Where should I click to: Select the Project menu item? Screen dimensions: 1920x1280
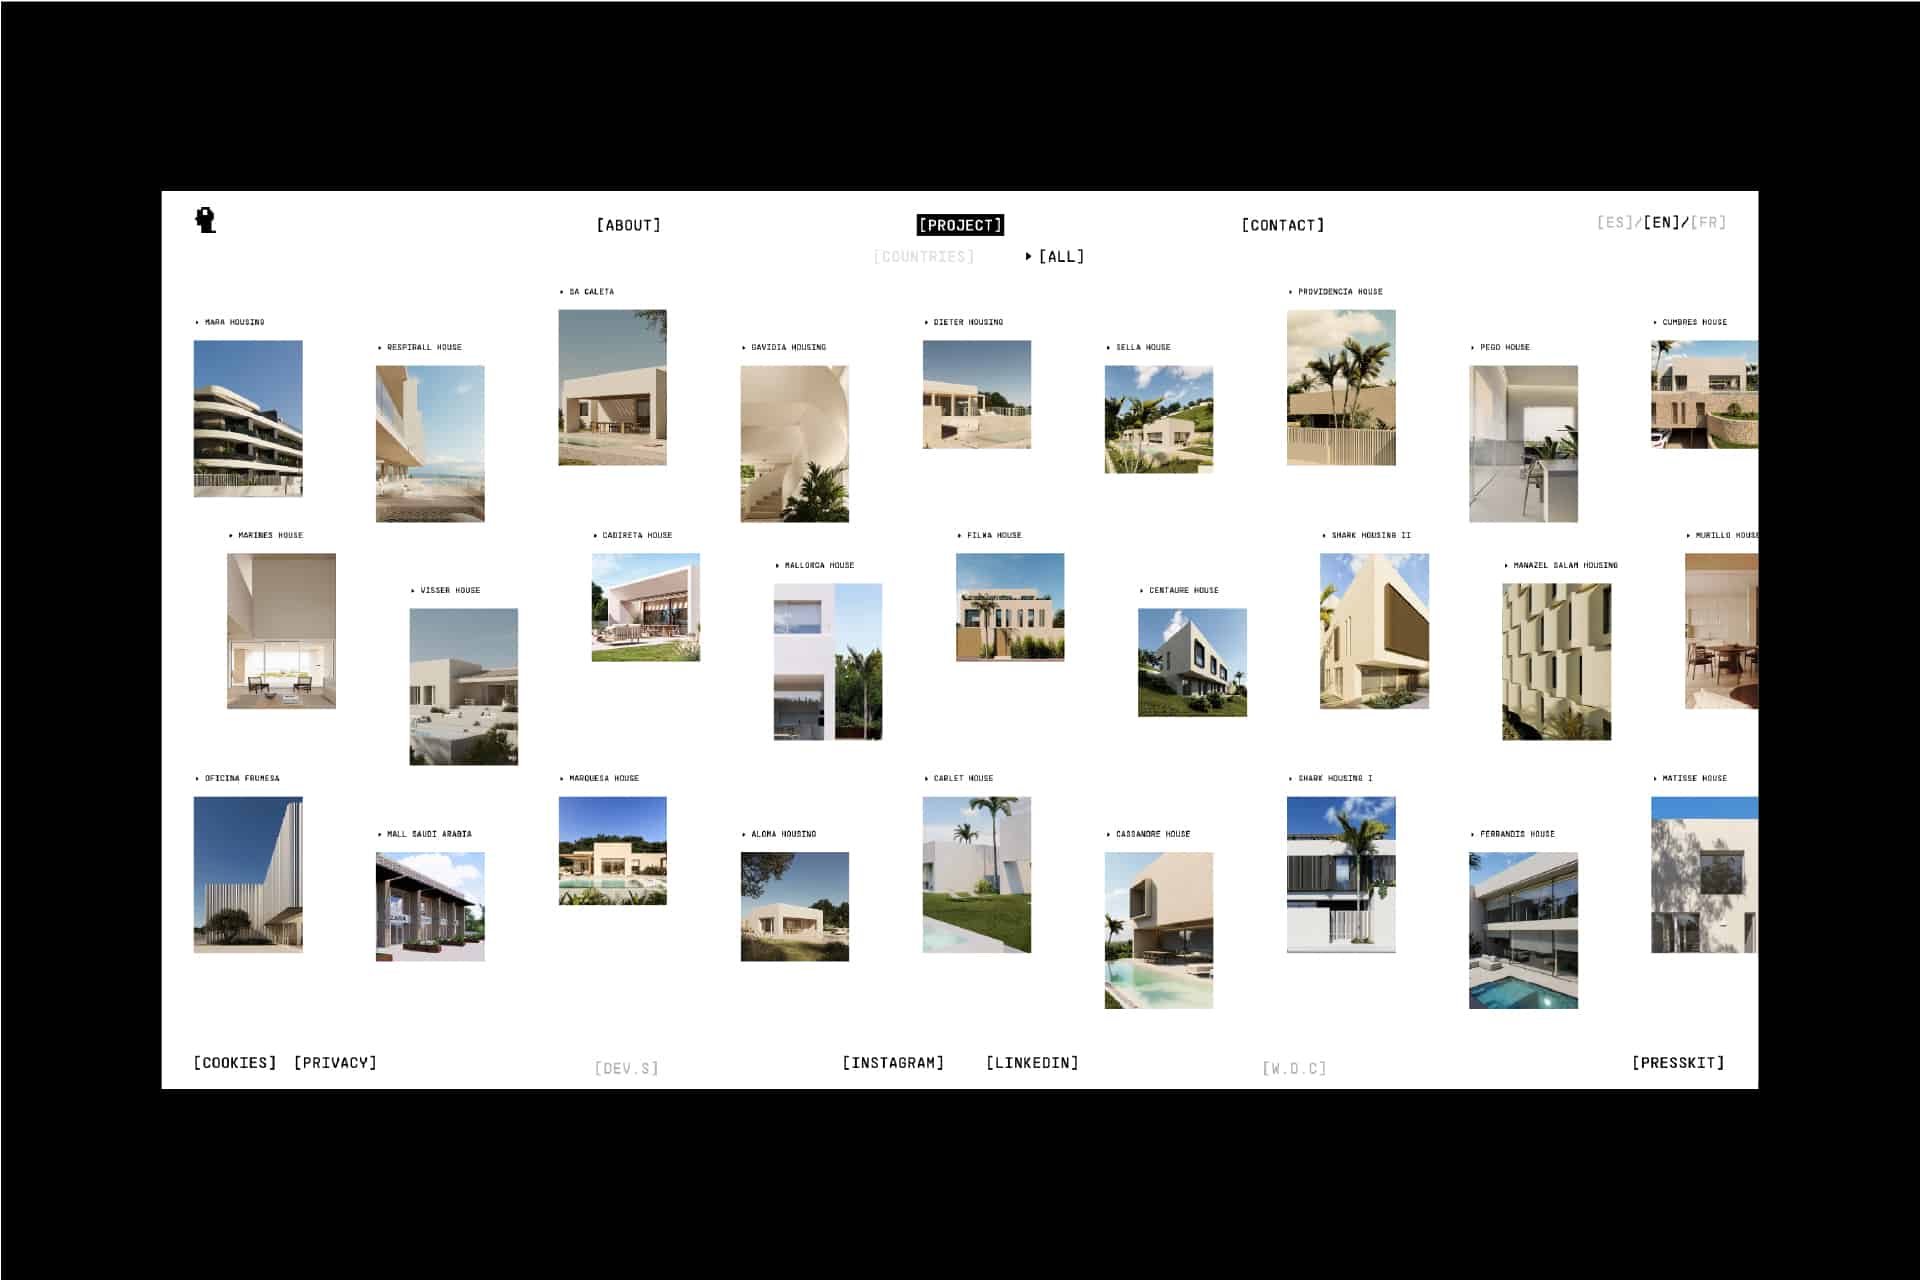click(x=960, y=225)
